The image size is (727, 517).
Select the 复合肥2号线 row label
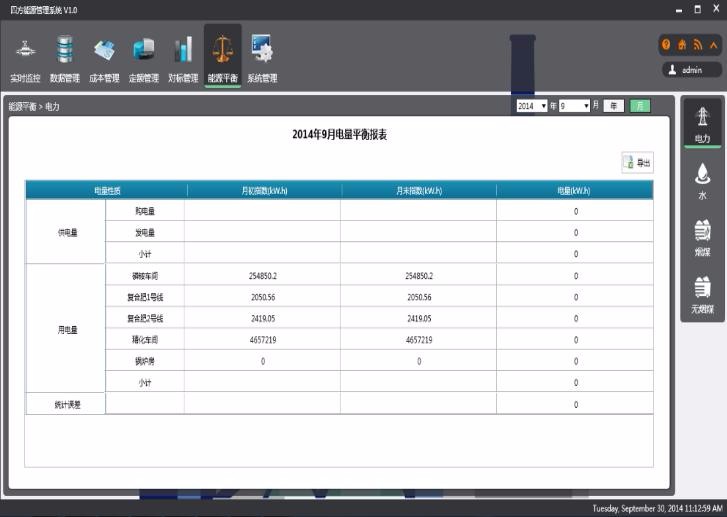click(x=145, y=319)
